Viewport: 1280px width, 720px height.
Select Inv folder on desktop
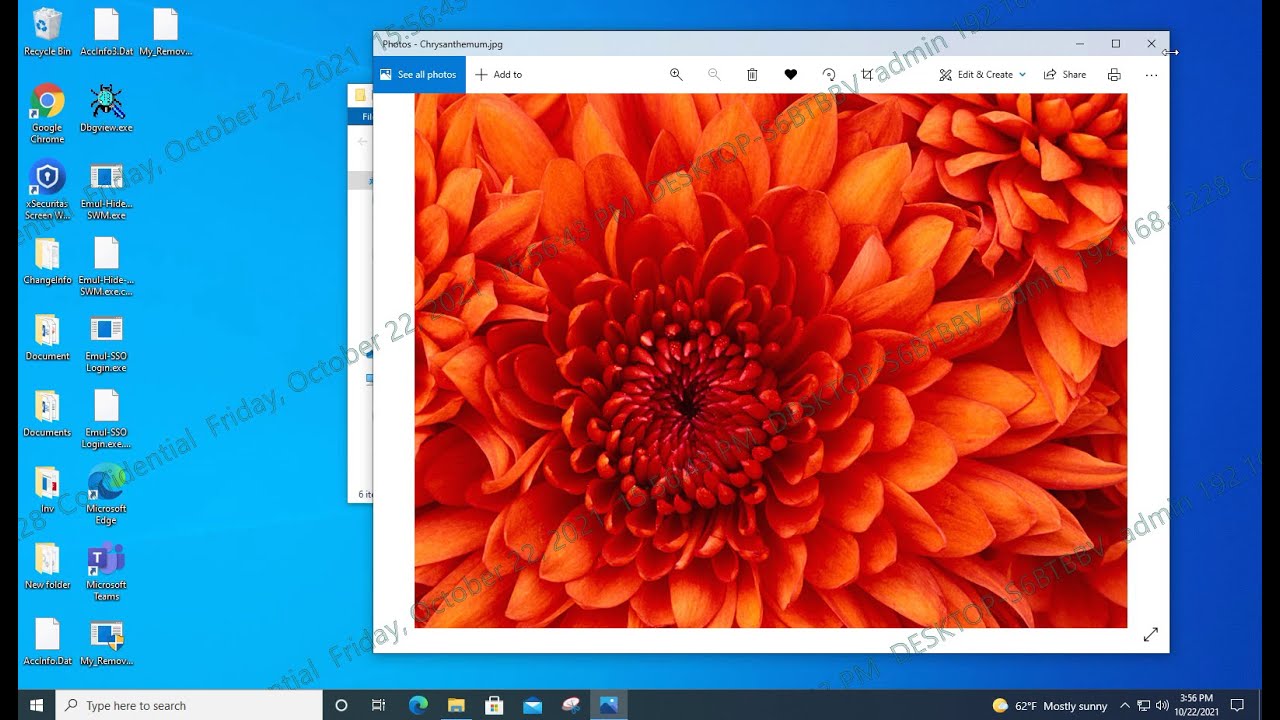pos(47,490)
